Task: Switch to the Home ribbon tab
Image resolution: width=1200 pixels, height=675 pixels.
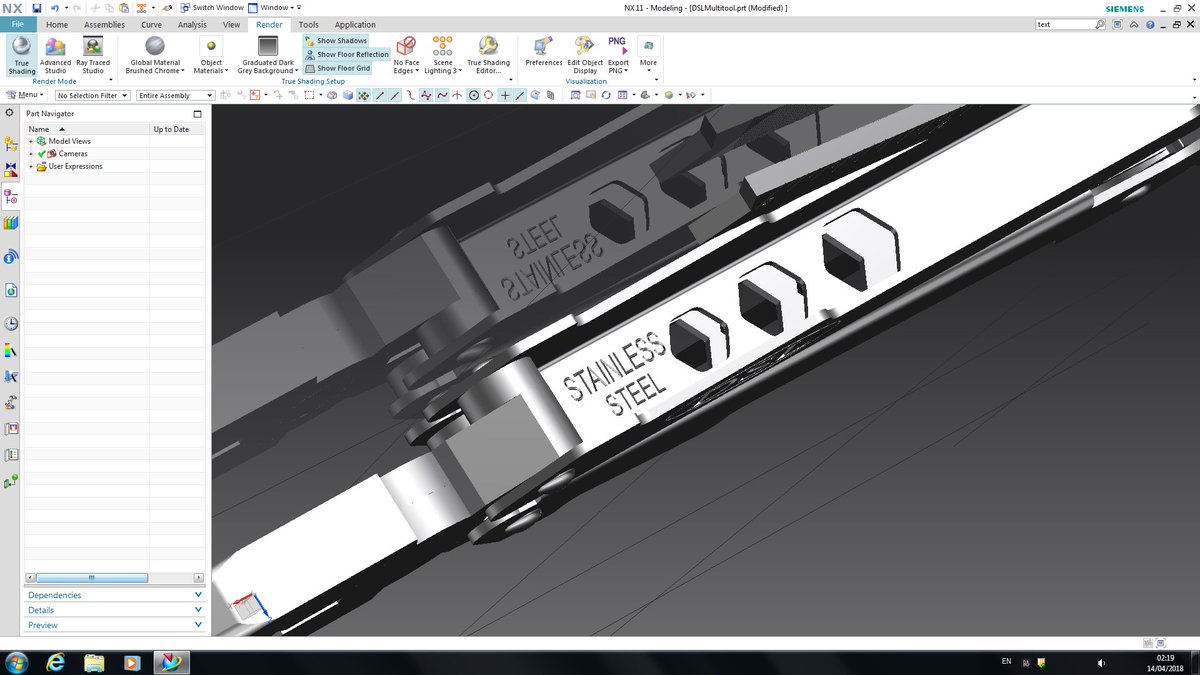Action: click(x=57, y=24)
